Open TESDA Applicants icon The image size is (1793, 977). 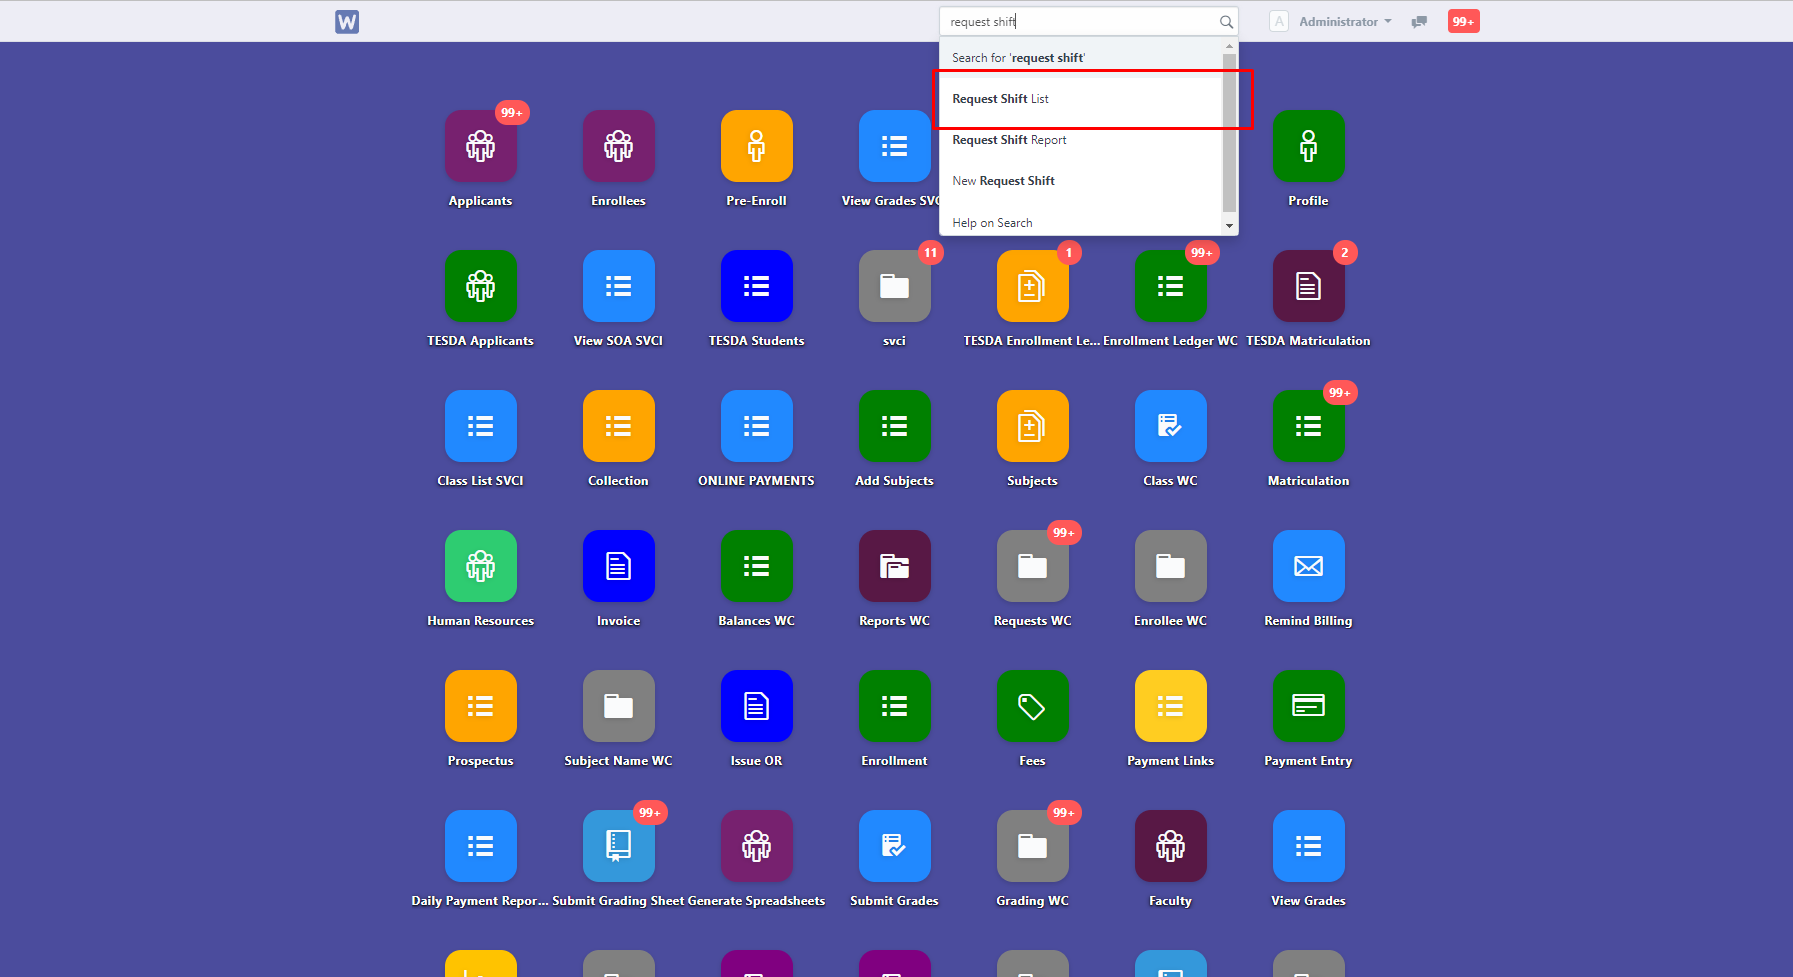[x=481, y=286]
